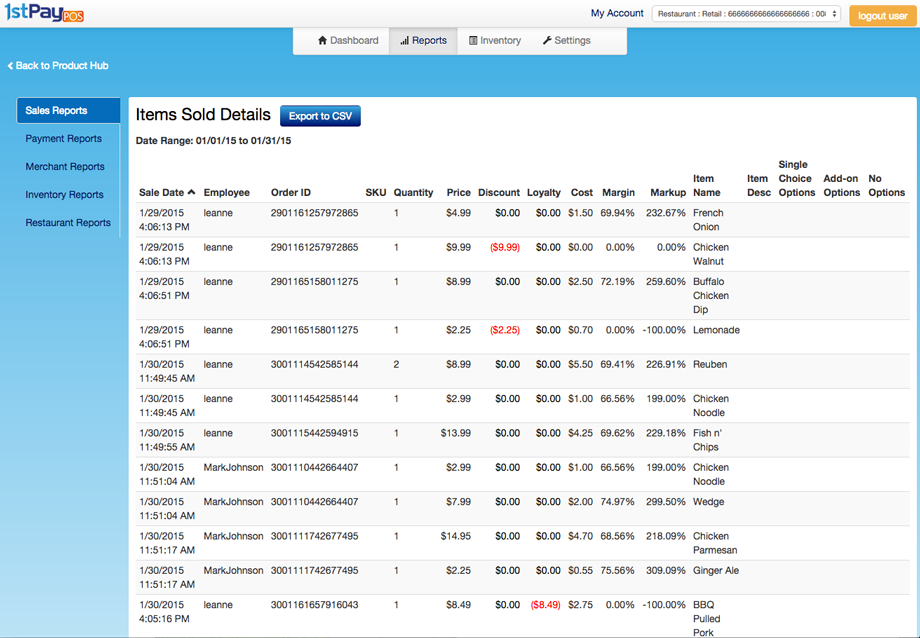Click the Price column header

(x=458, y=193)
